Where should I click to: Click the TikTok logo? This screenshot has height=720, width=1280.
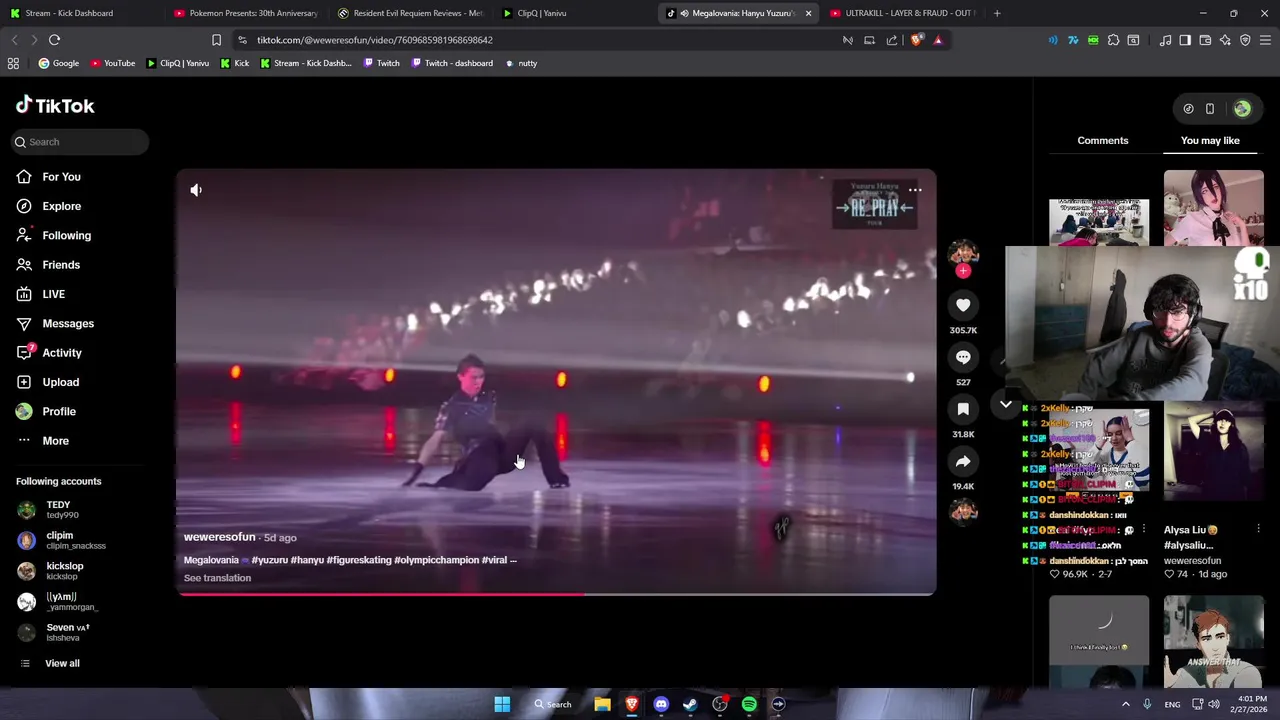[x=55, y=105]
